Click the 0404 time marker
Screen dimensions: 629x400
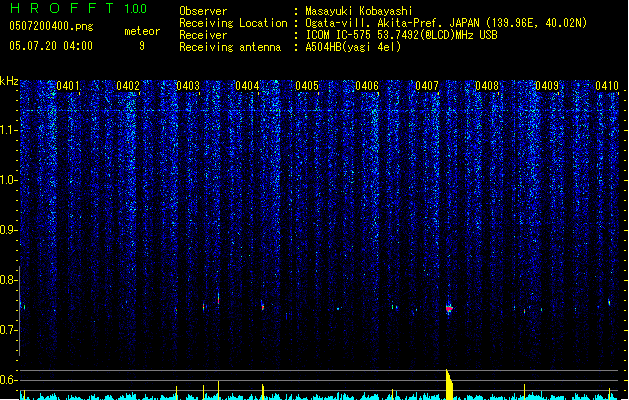click(247, 86)
